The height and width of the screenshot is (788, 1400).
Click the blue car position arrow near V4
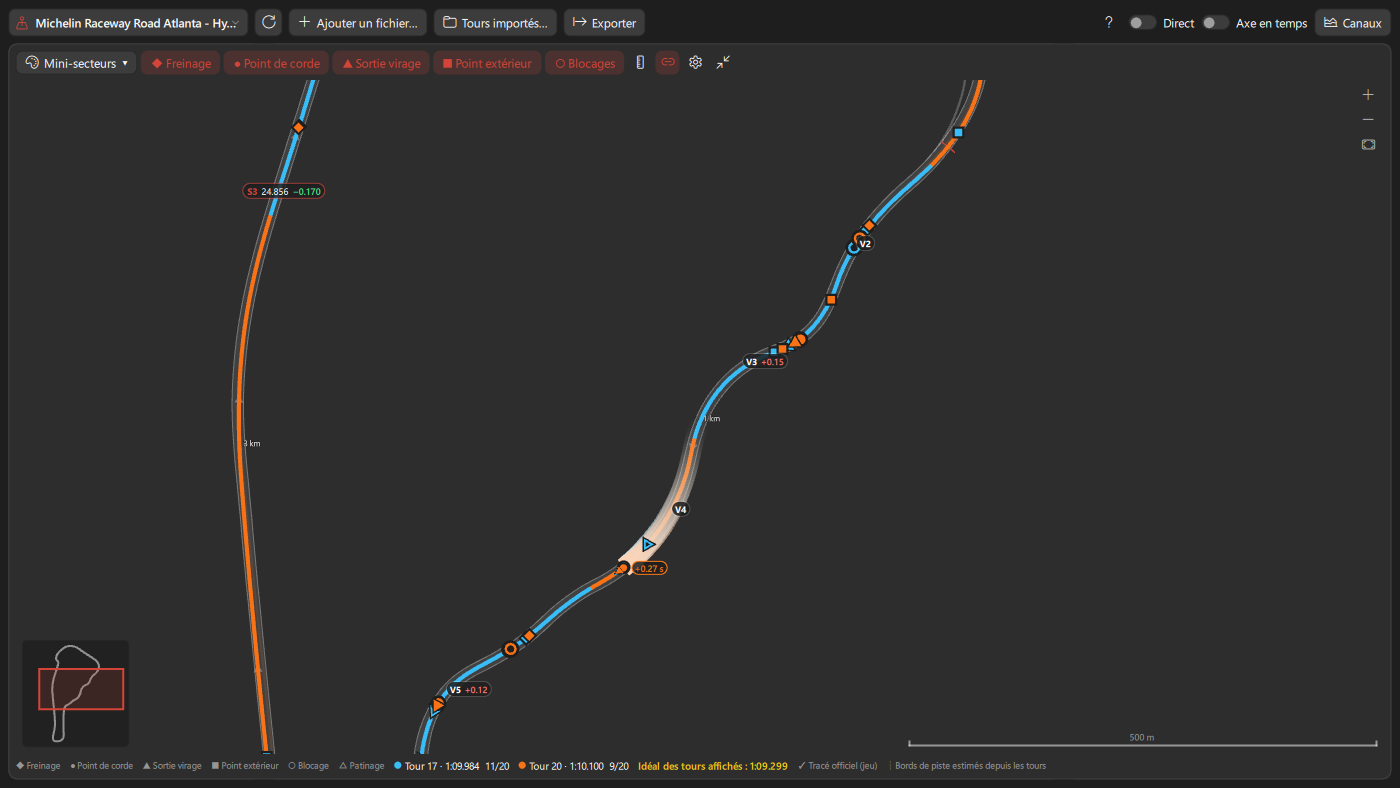(x=648, y=544)
